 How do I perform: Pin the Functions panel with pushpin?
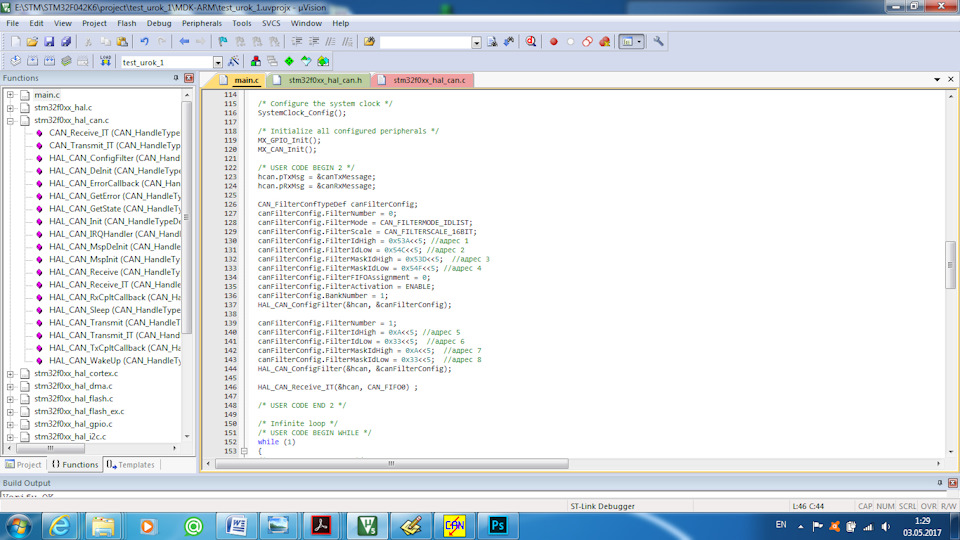tap(176, 78)
